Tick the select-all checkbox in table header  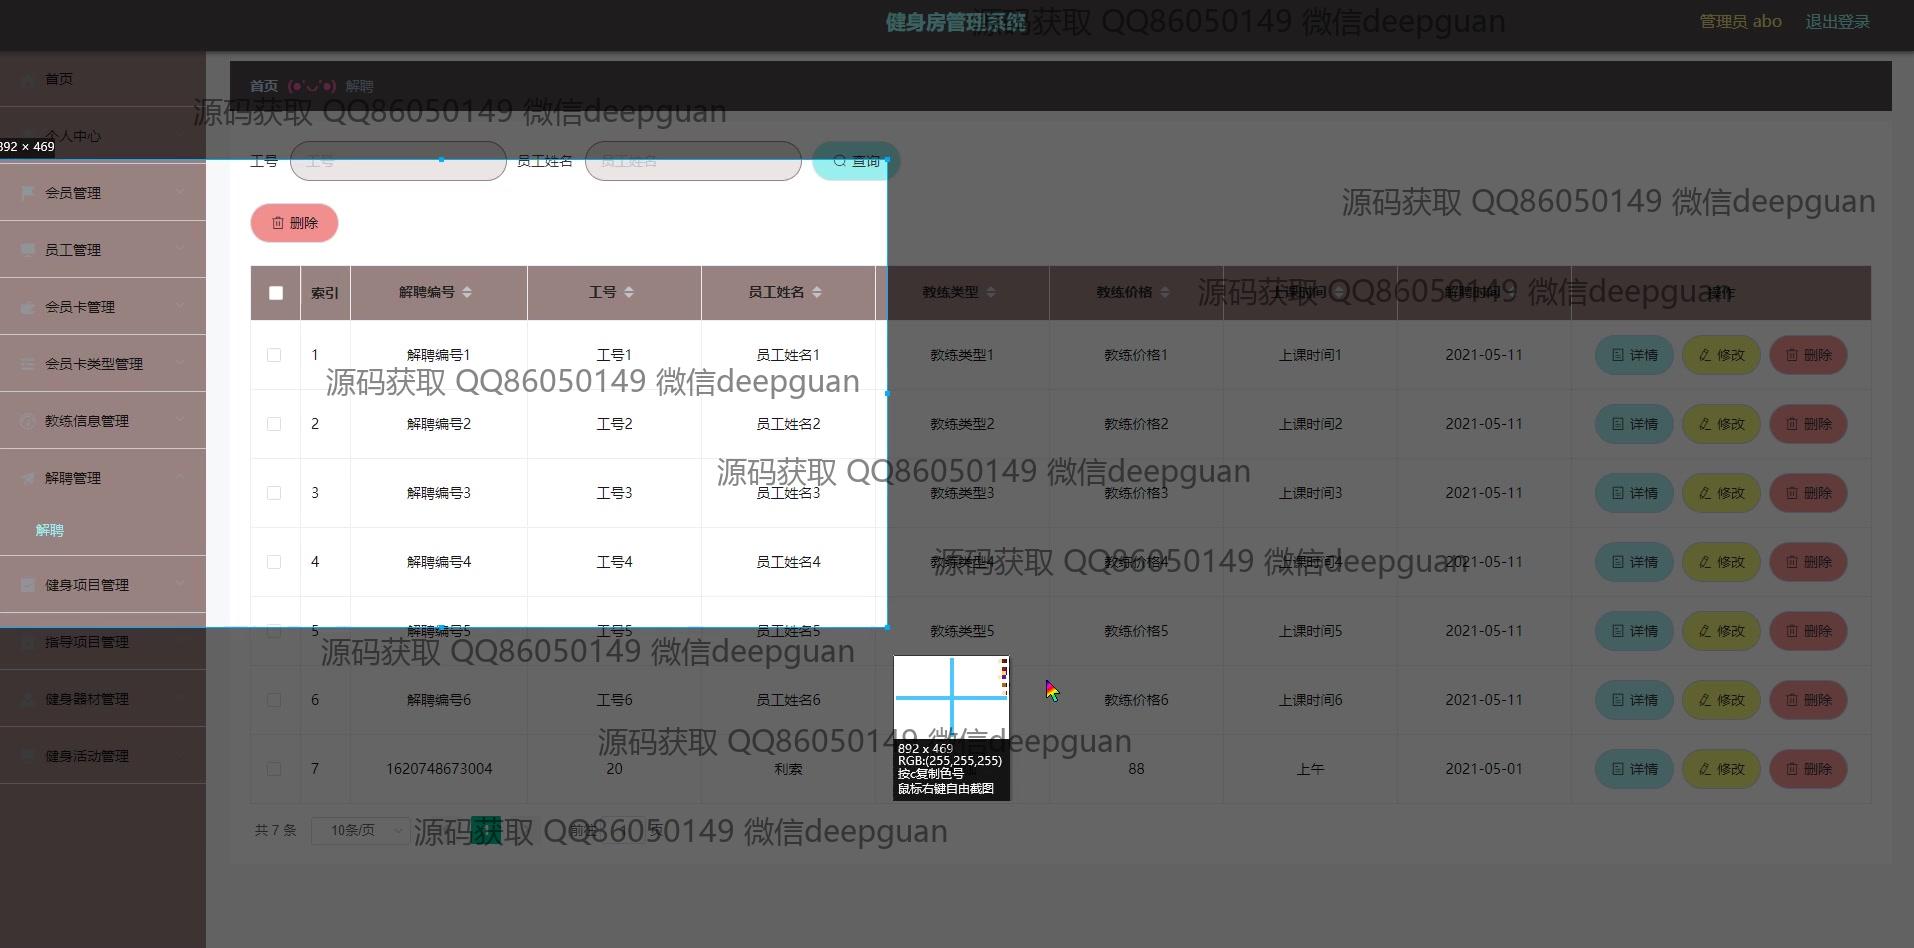pos(276,293)
